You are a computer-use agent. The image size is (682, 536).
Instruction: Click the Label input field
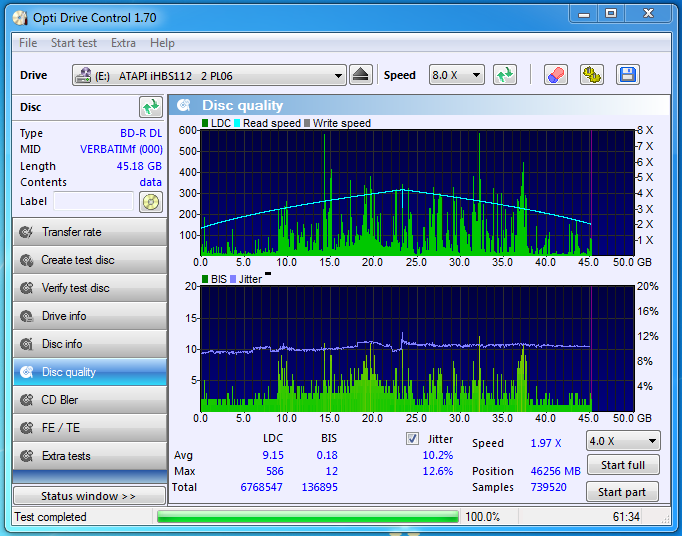(93, 201)
